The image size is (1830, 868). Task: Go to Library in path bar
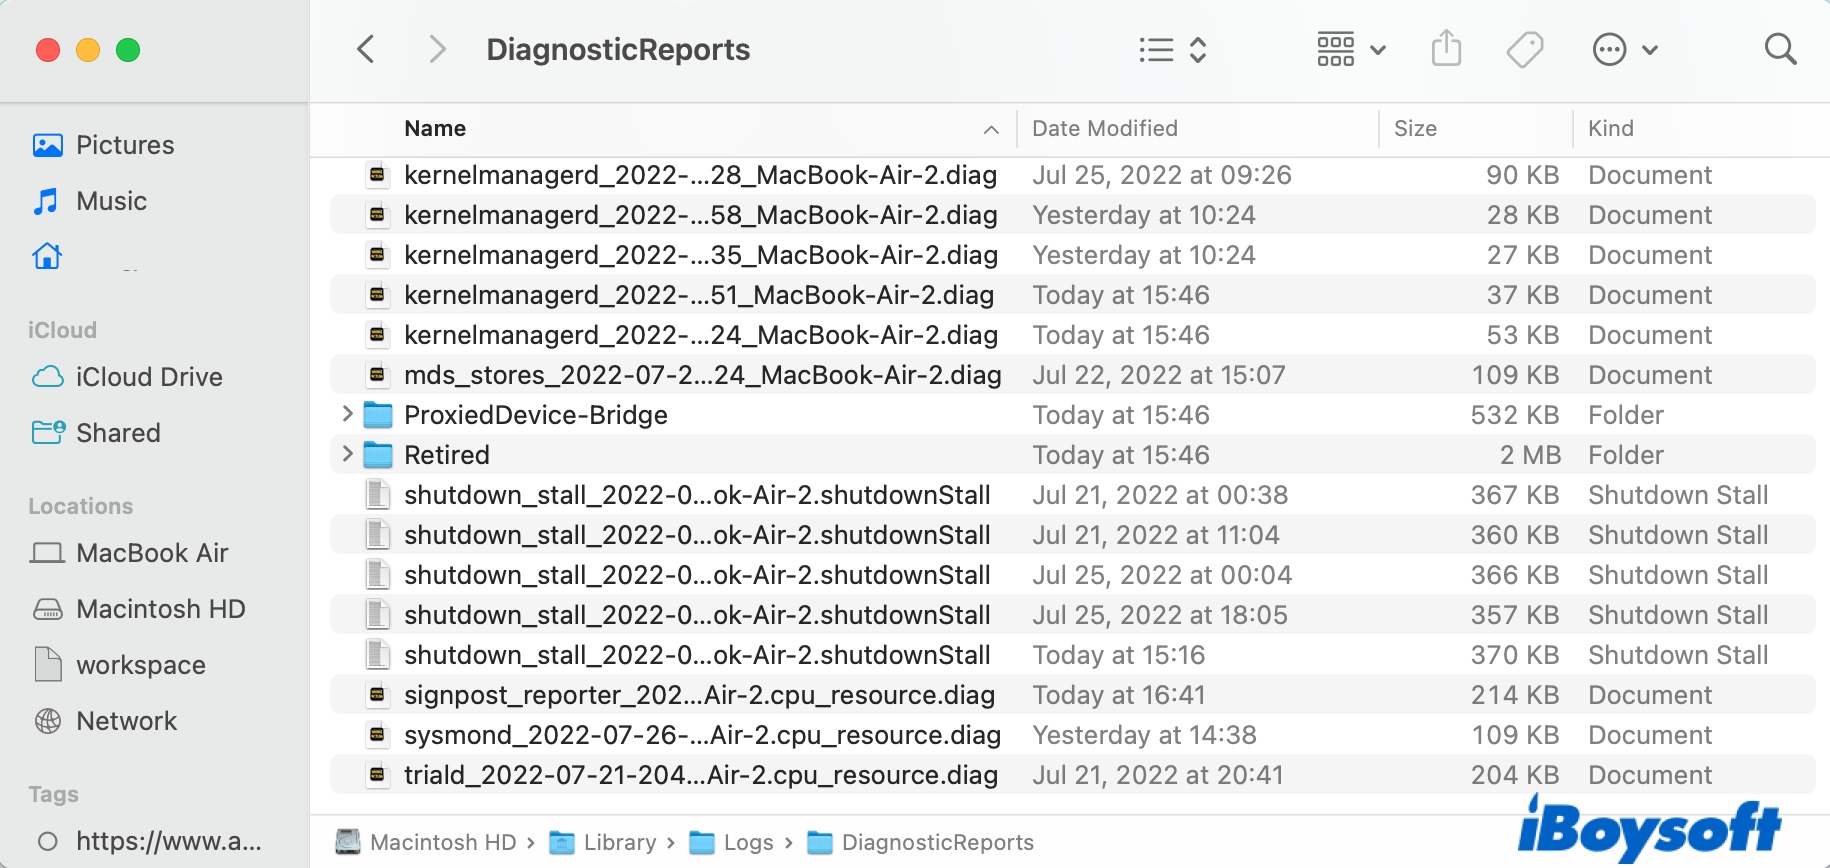click(619, 843)
